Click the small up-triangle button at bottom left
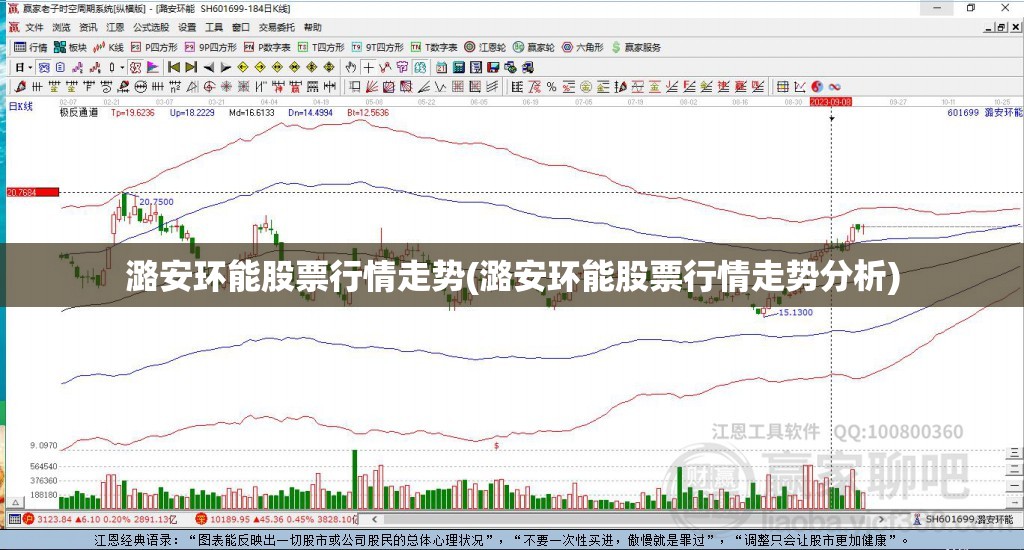Viewport: 1024px width, 550px height. [16, 503]
